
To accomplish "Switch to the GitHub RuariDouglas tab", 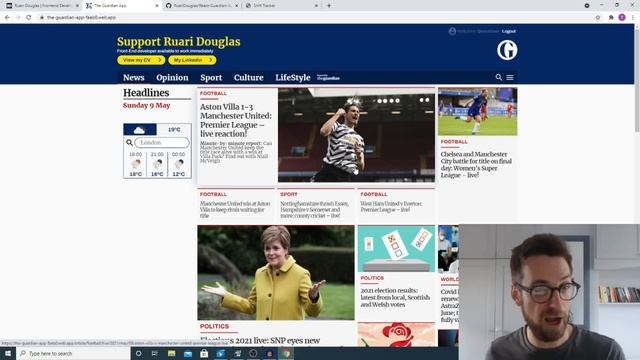I will tap(202, 6).
